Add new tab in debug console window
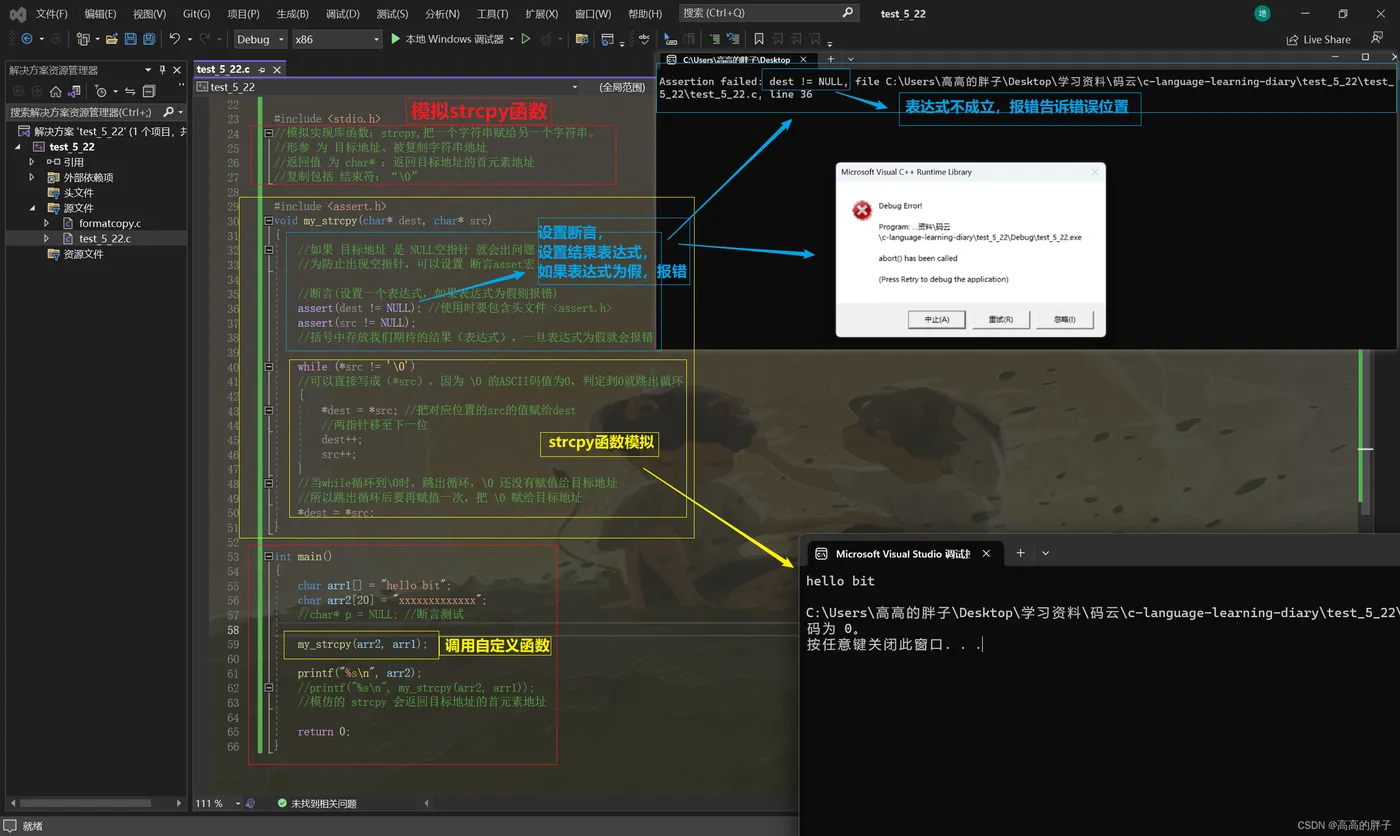The image size is (1400, 836). (1020, 553)
